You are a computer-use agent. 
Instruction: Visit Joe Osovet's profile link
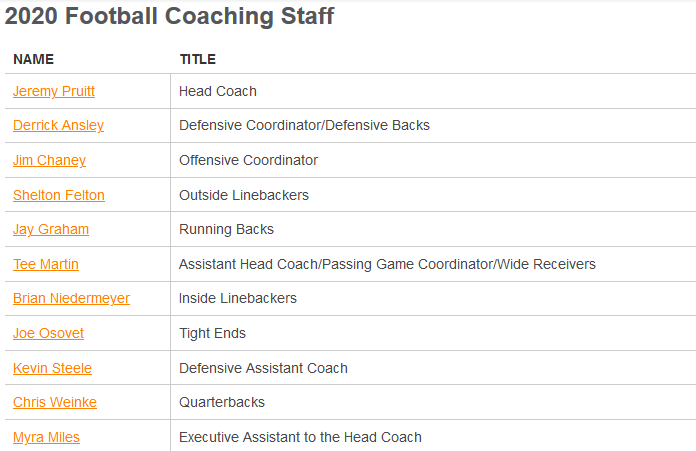(48, 333)
